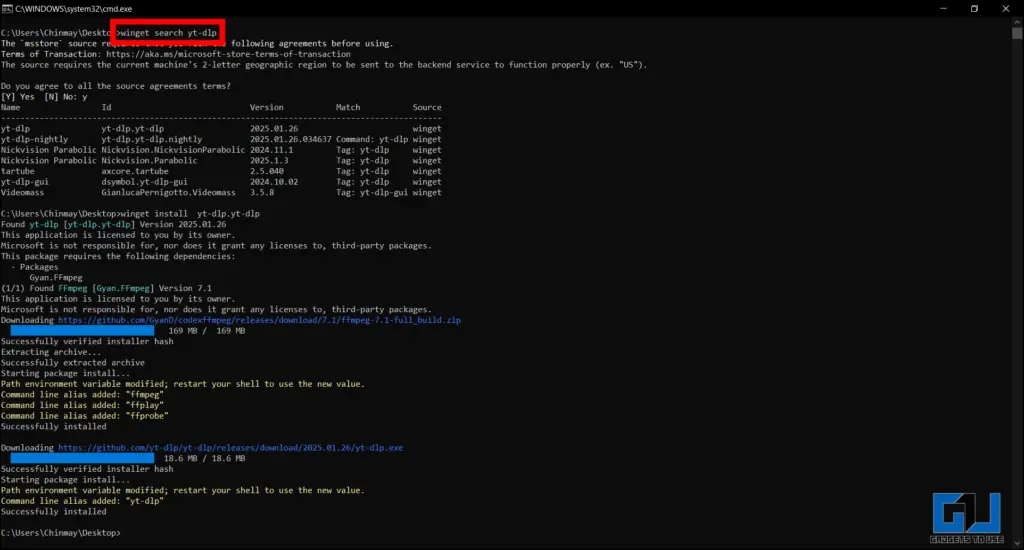Click the 'yt-dlp-nightly' name cell
Screen dimensions: 1024x550
(x=35, y=139)
